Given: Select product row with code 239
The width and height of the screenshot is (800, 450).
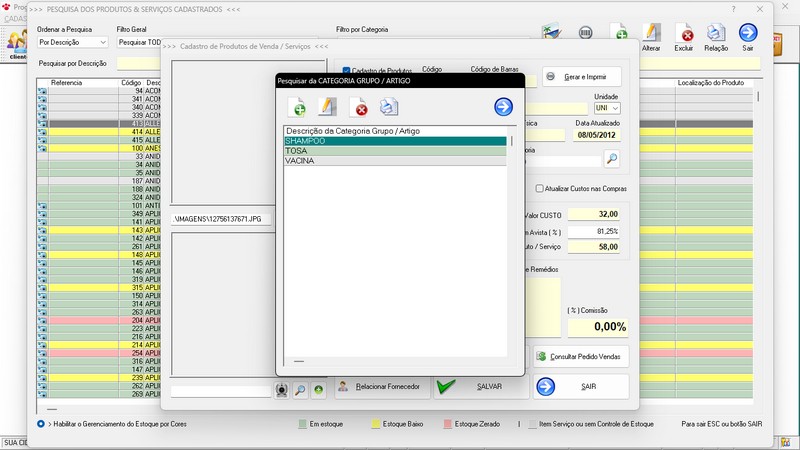Looking at the screenshot, I should pos(98,378).
